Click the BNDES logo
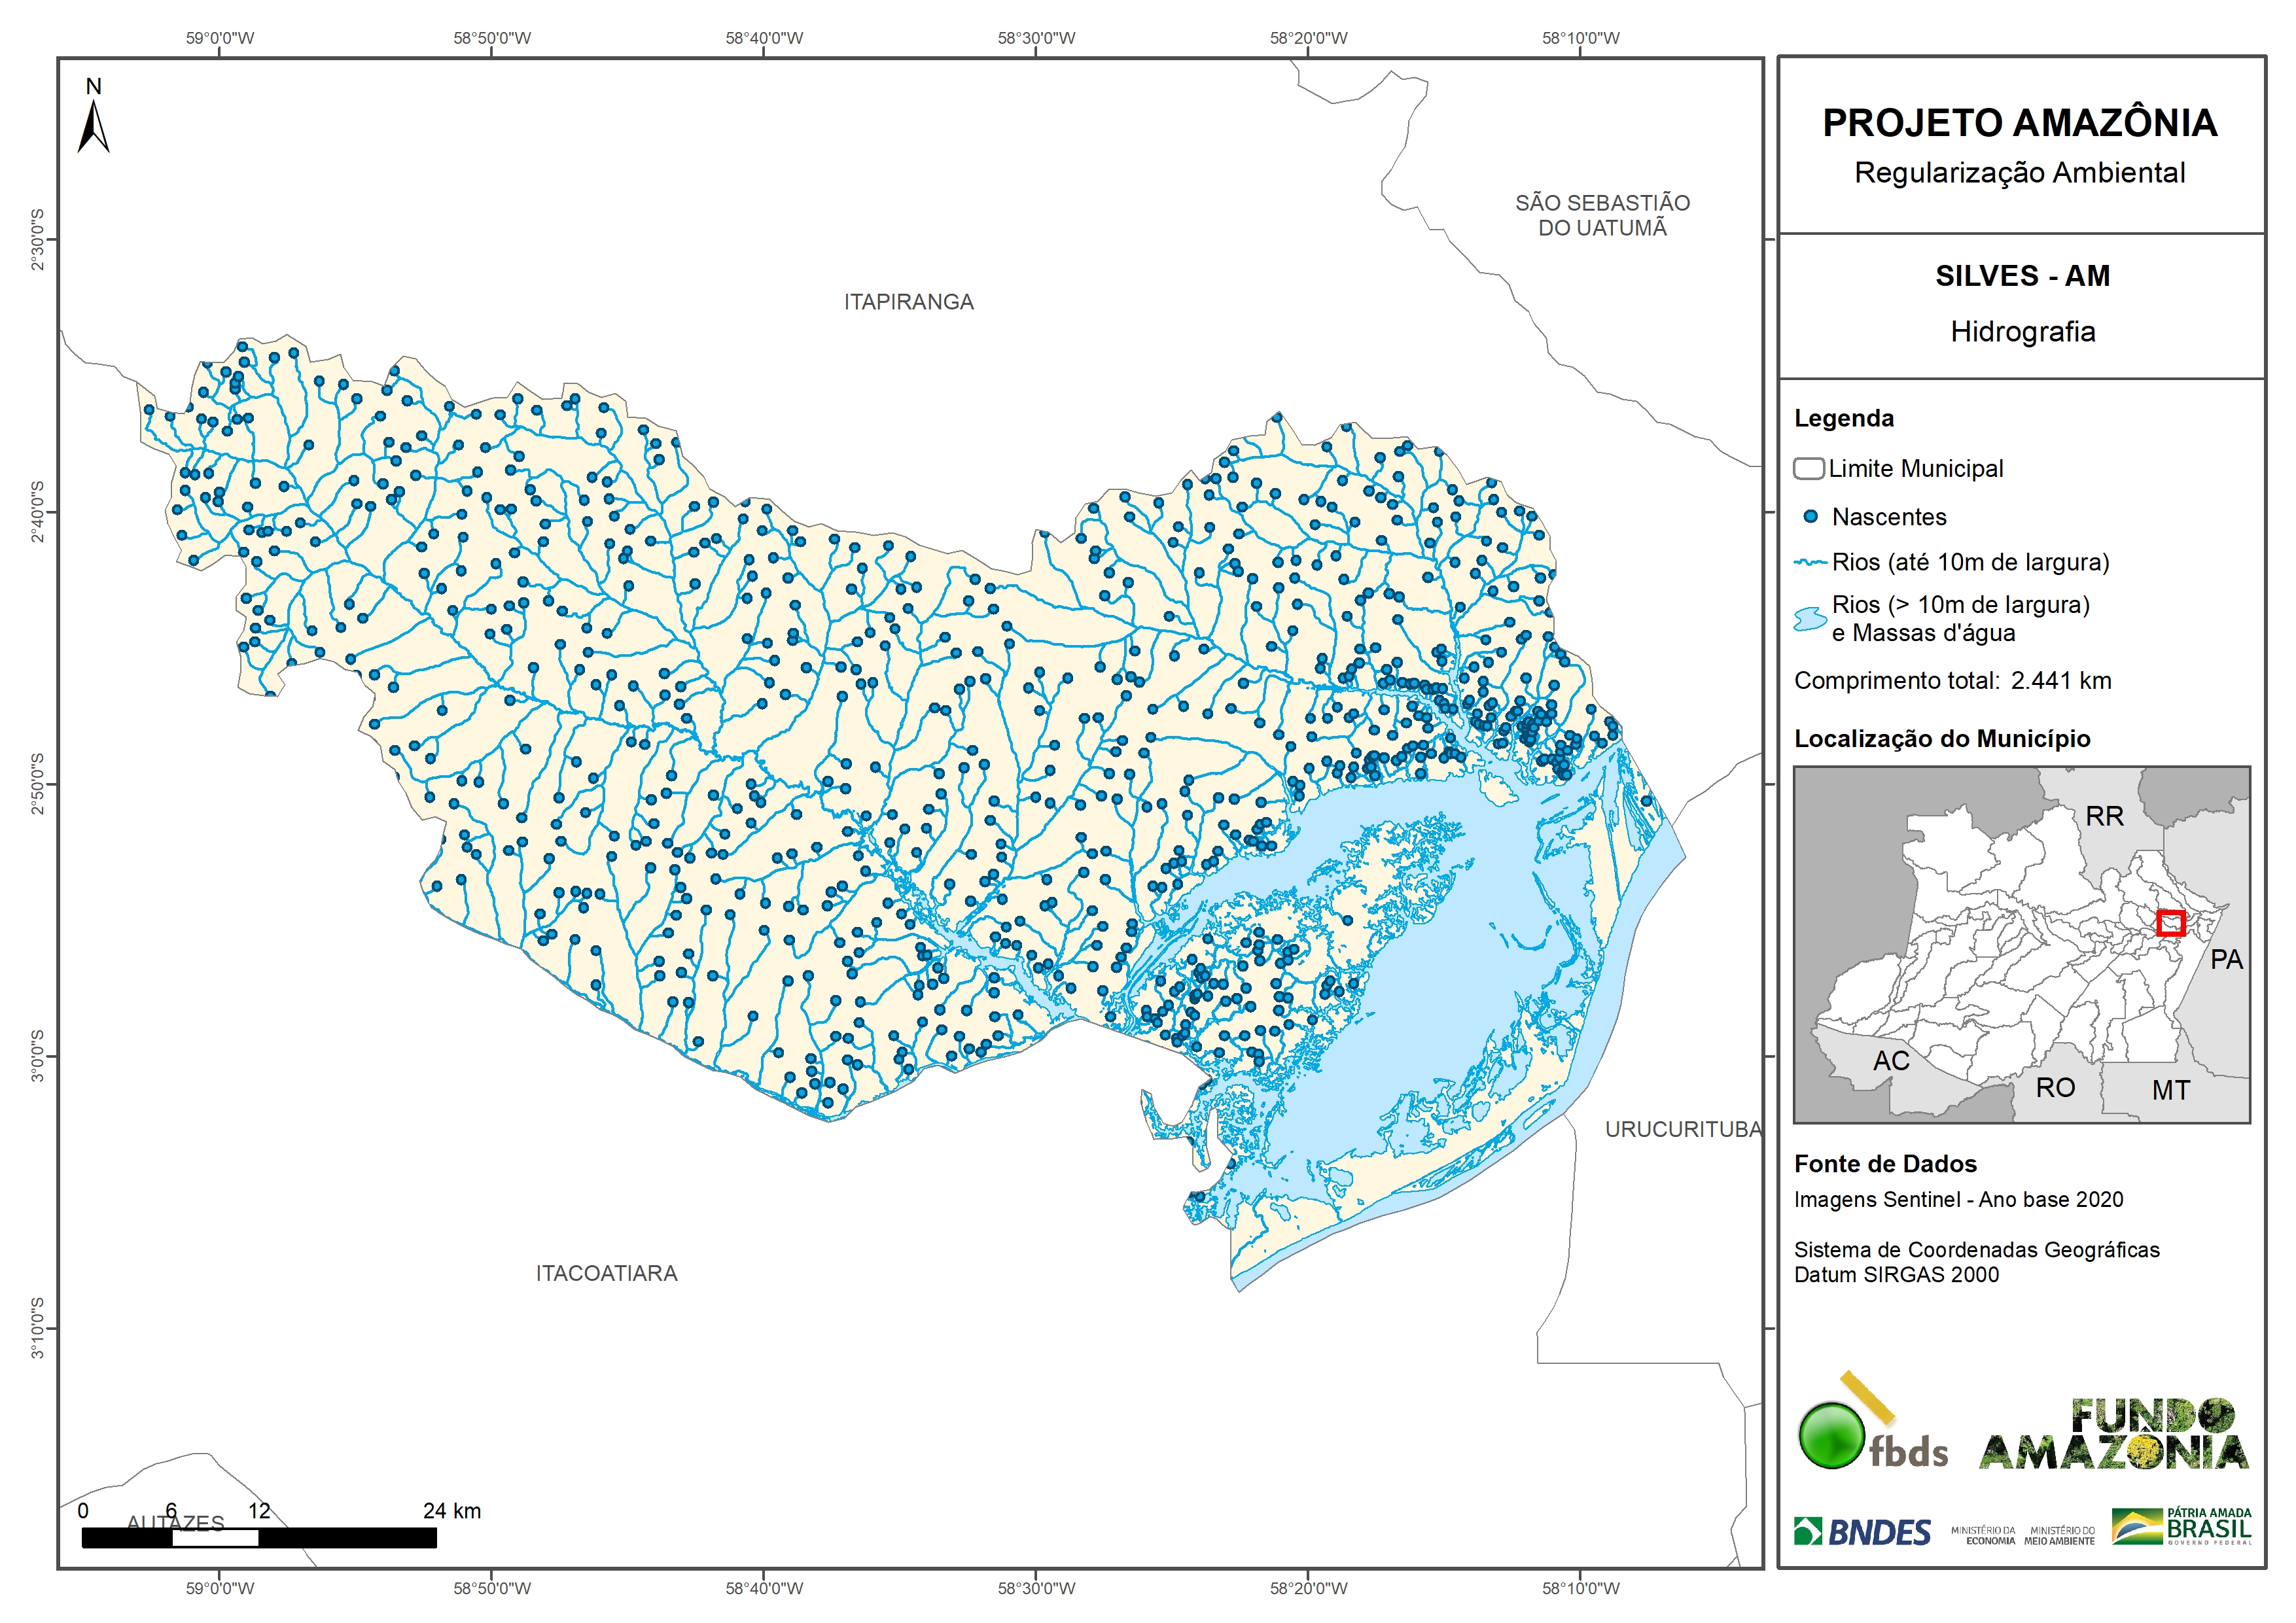 1862,1532
